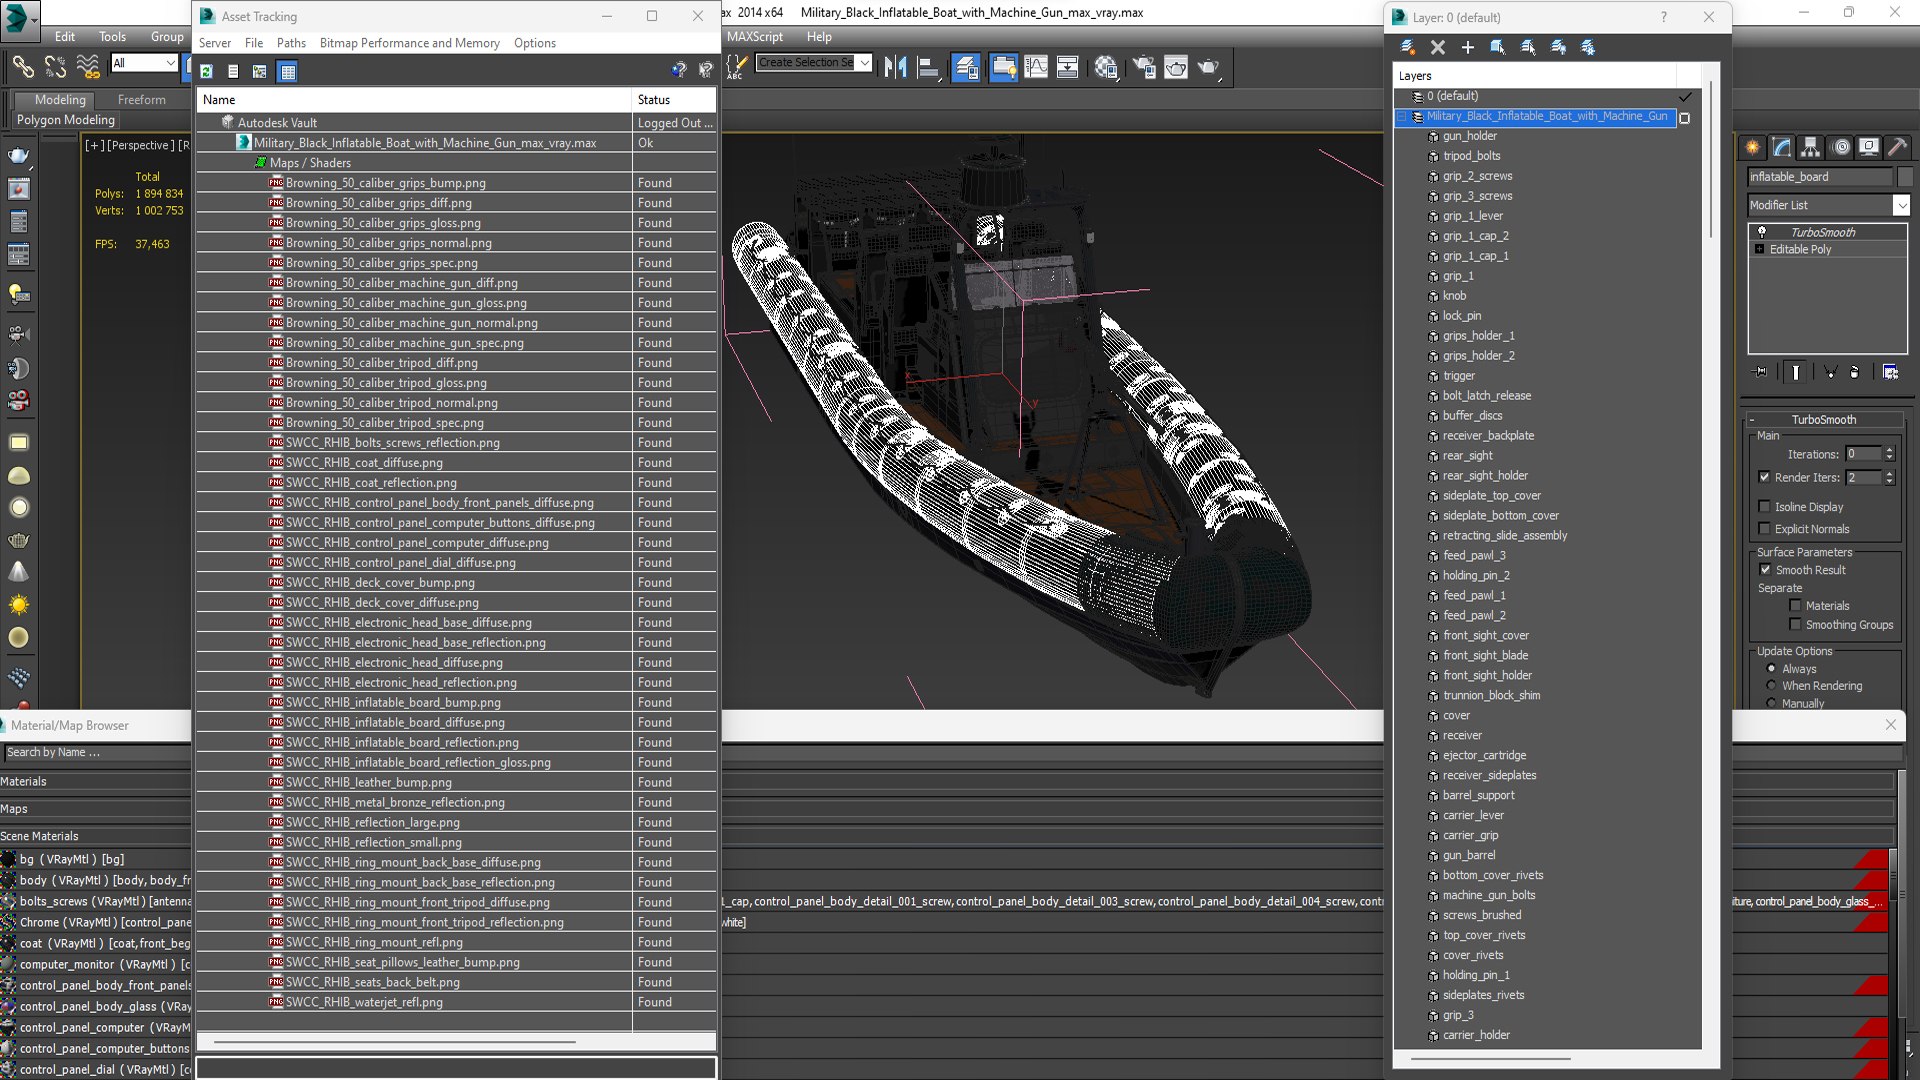Click the Layers column header
The width and height of the screenshot is (1920, 1080).
click(x=1534, y=76)
